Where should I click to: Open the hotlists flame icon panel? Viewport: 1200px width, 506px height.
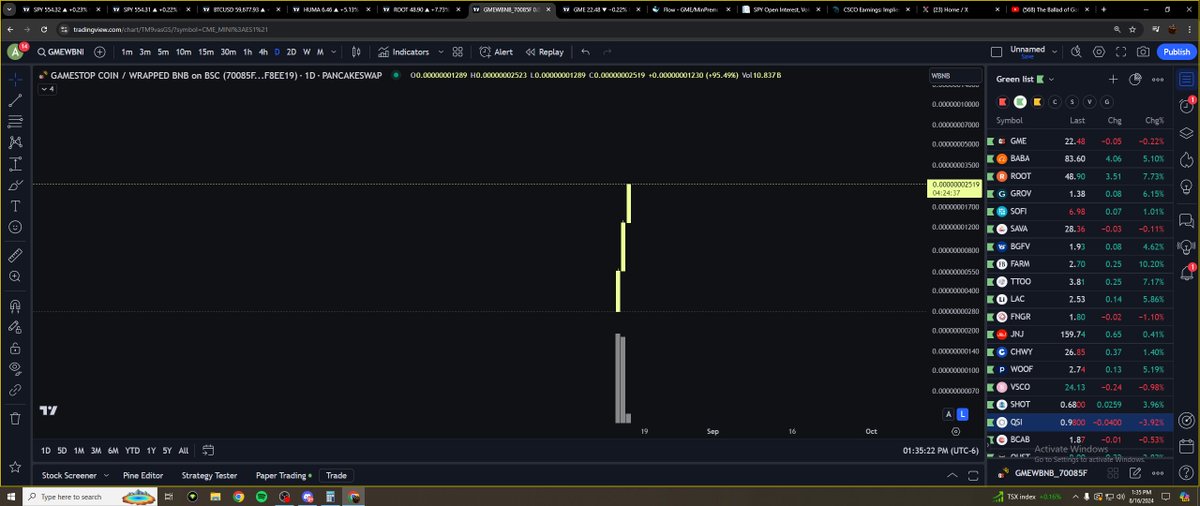tap(1186, 159)
